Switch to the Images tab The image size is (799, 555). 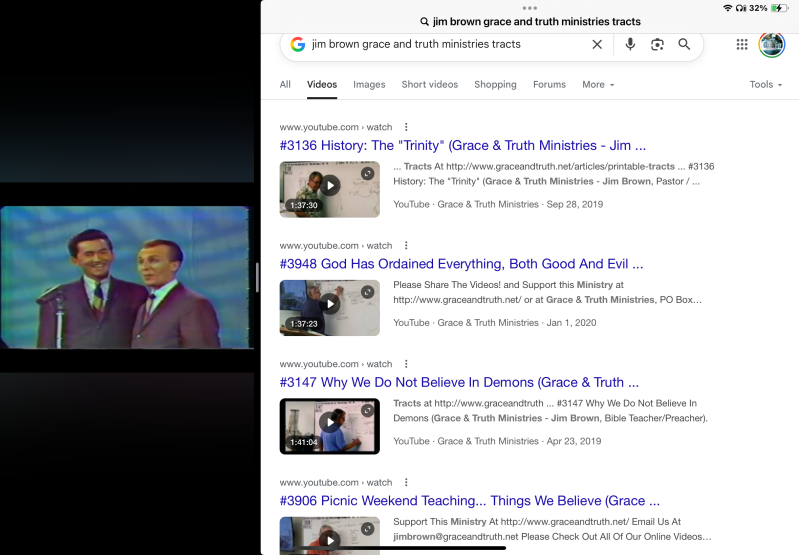[369, 85]
